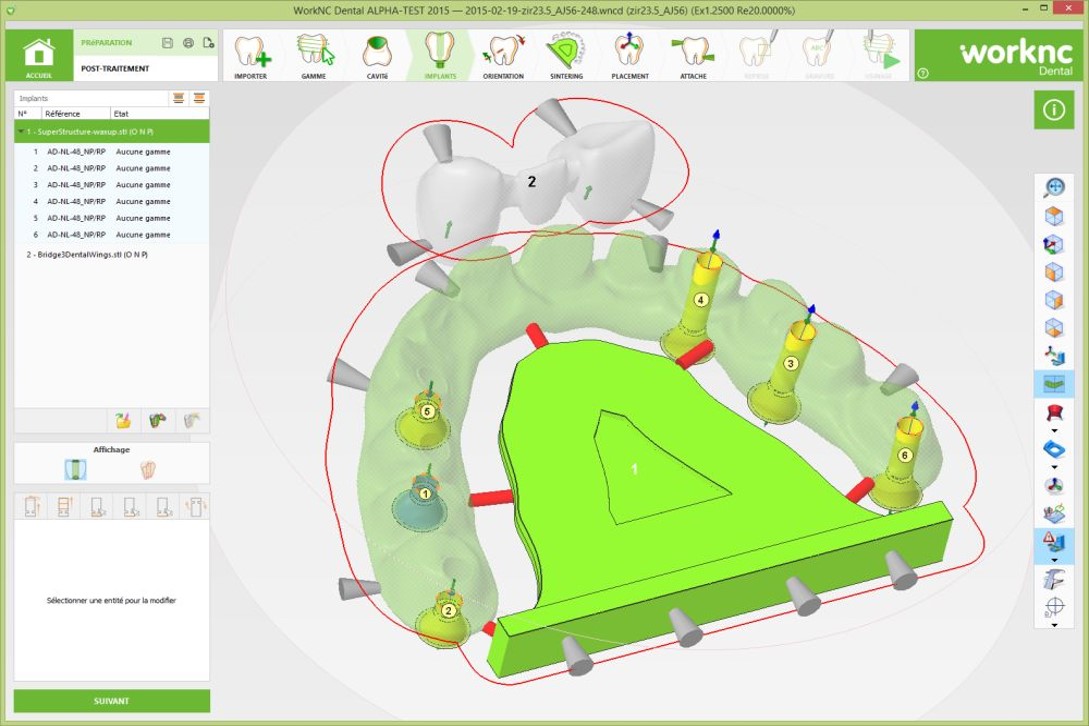
Task: Select the SINTERING workflow step
Action: click(566, 54)
